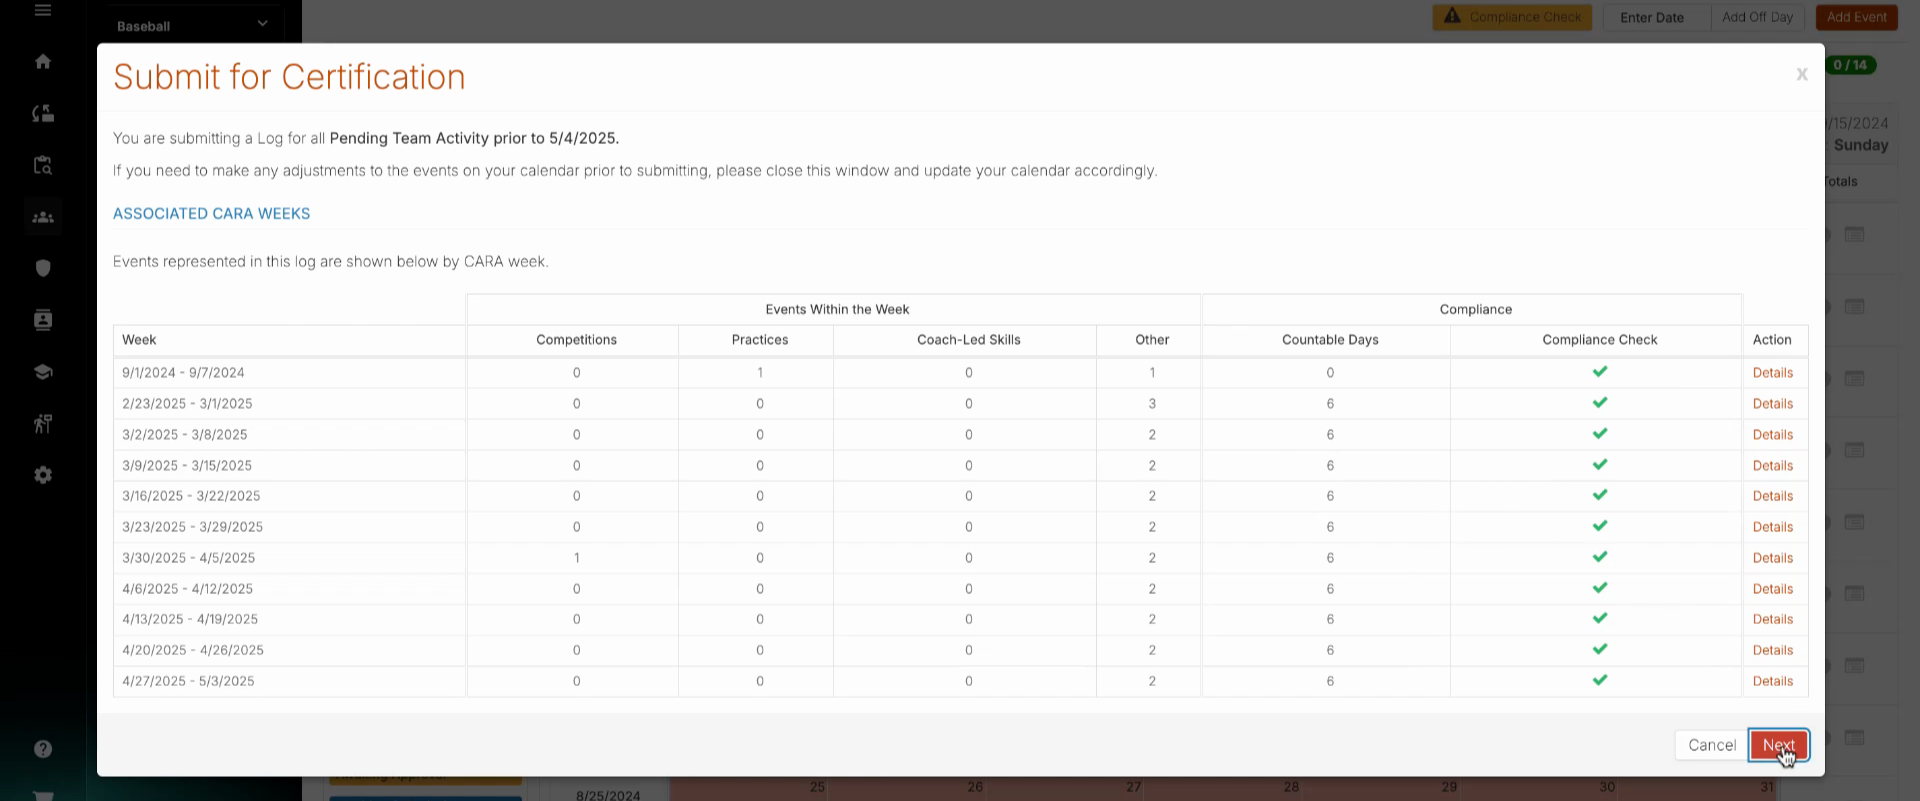This screenshot has height=801, width=1920.
Task: Go to the Home icon in sidebar
Action: click(x=43, y=62)
